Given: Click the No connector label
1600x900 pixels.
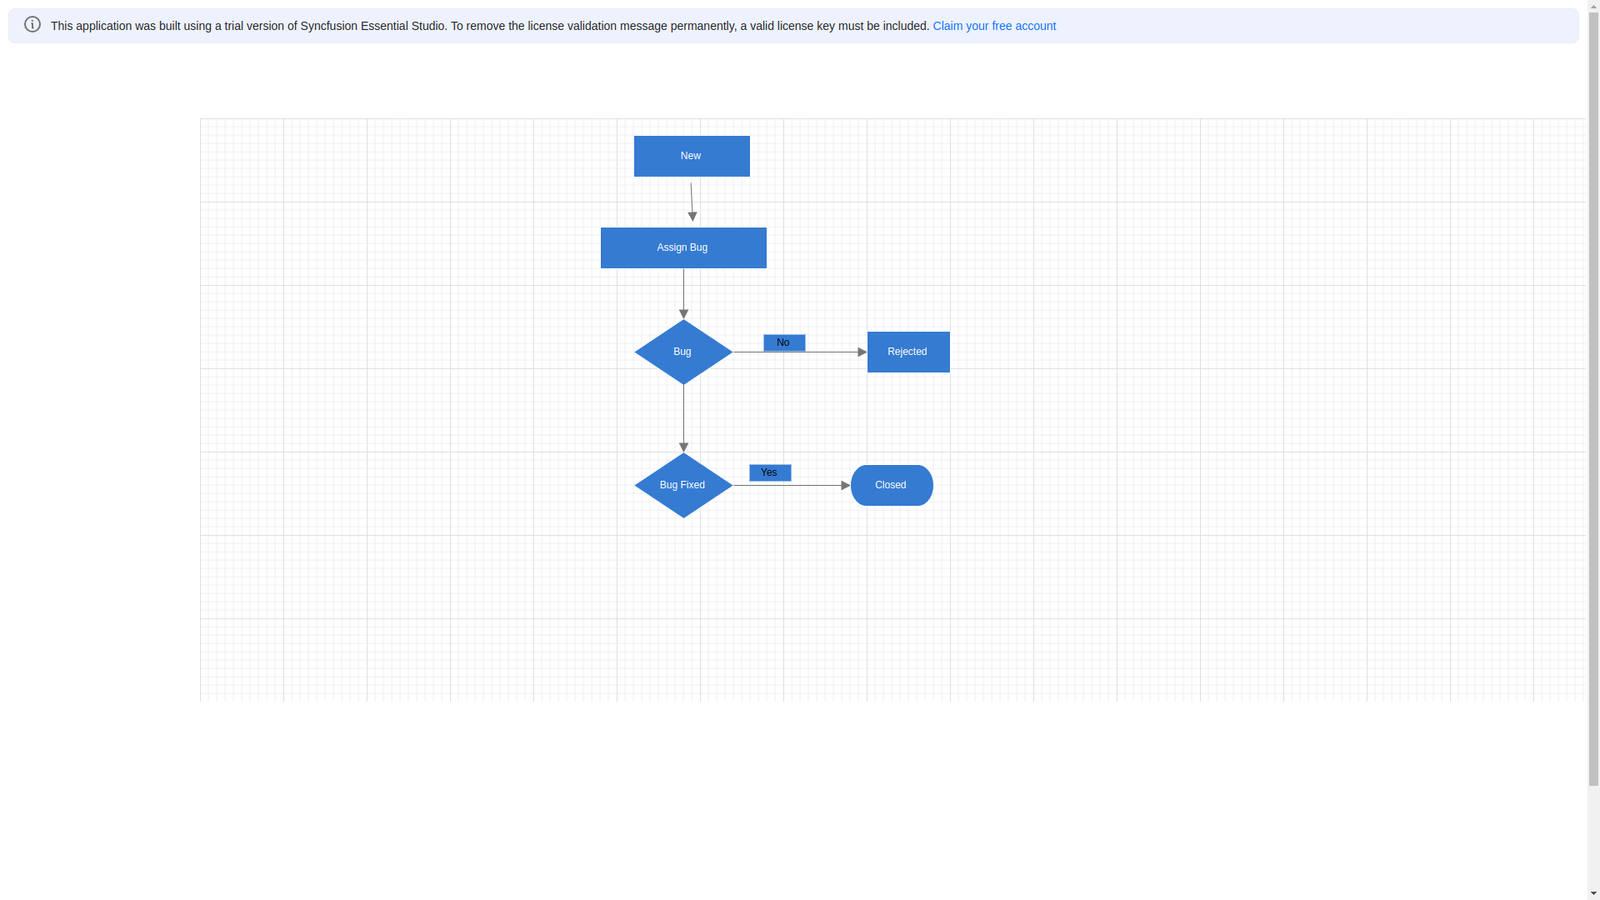Looking at the screenshot, I should pos(784,343).
